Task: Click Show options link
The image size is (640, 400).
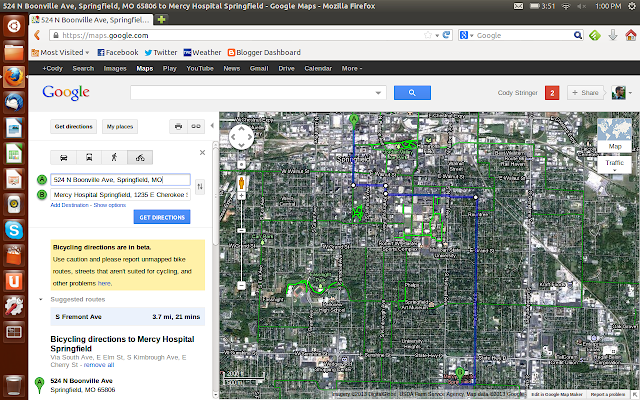Action: pyautogui.click(x=109, y=205)
